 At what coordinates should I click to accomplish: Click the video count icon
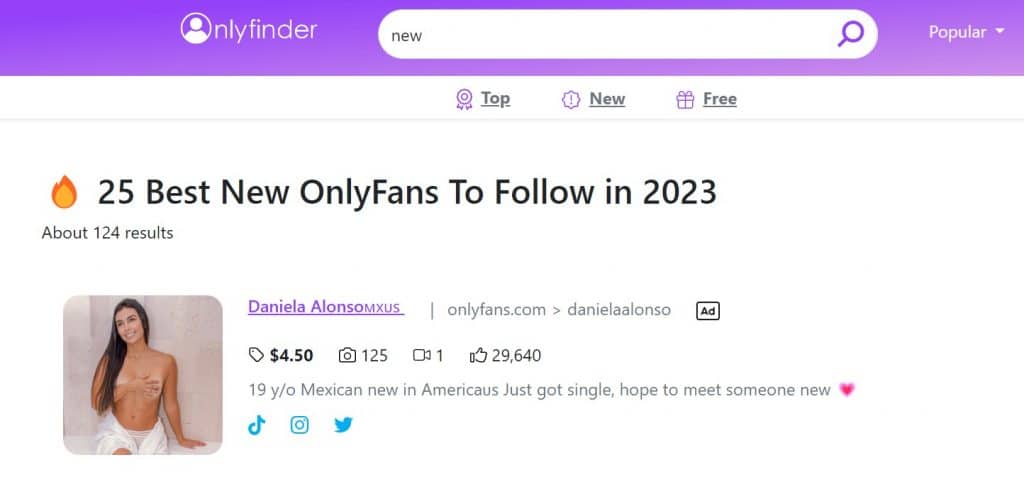tap(422, 355)
